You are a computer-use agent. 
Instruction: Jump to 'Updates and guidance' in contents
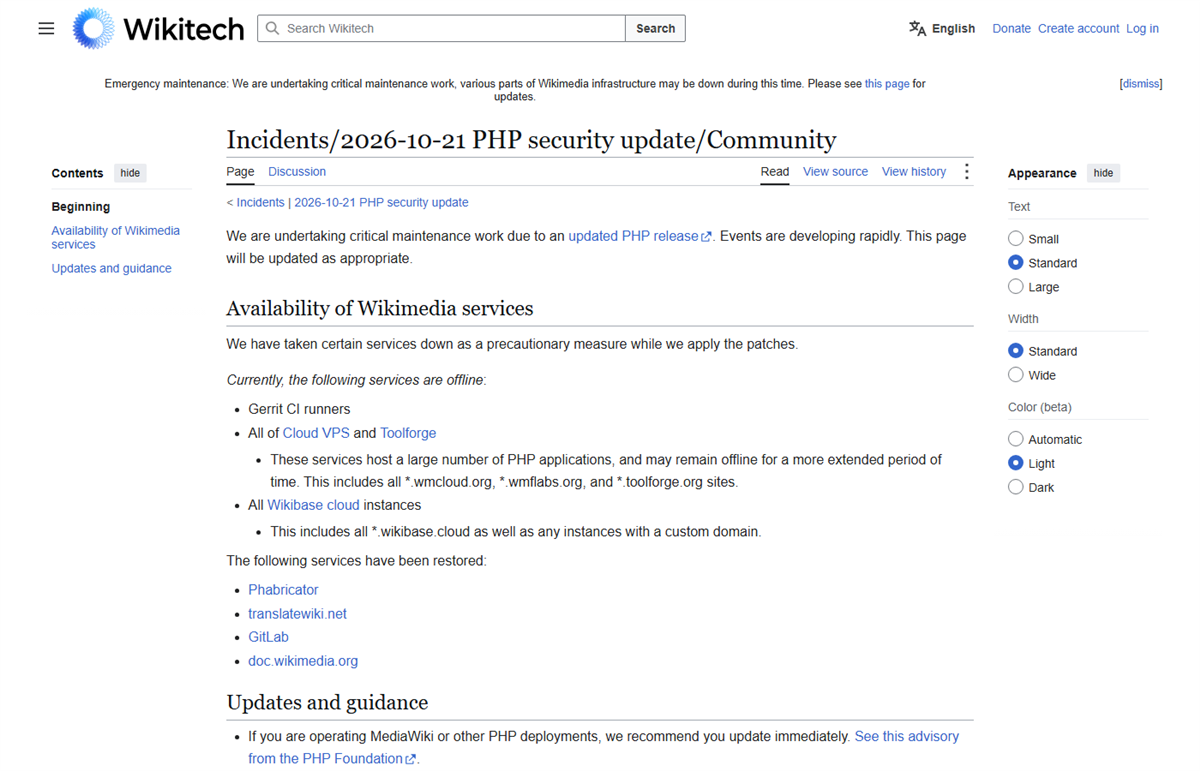click(112, 268)
